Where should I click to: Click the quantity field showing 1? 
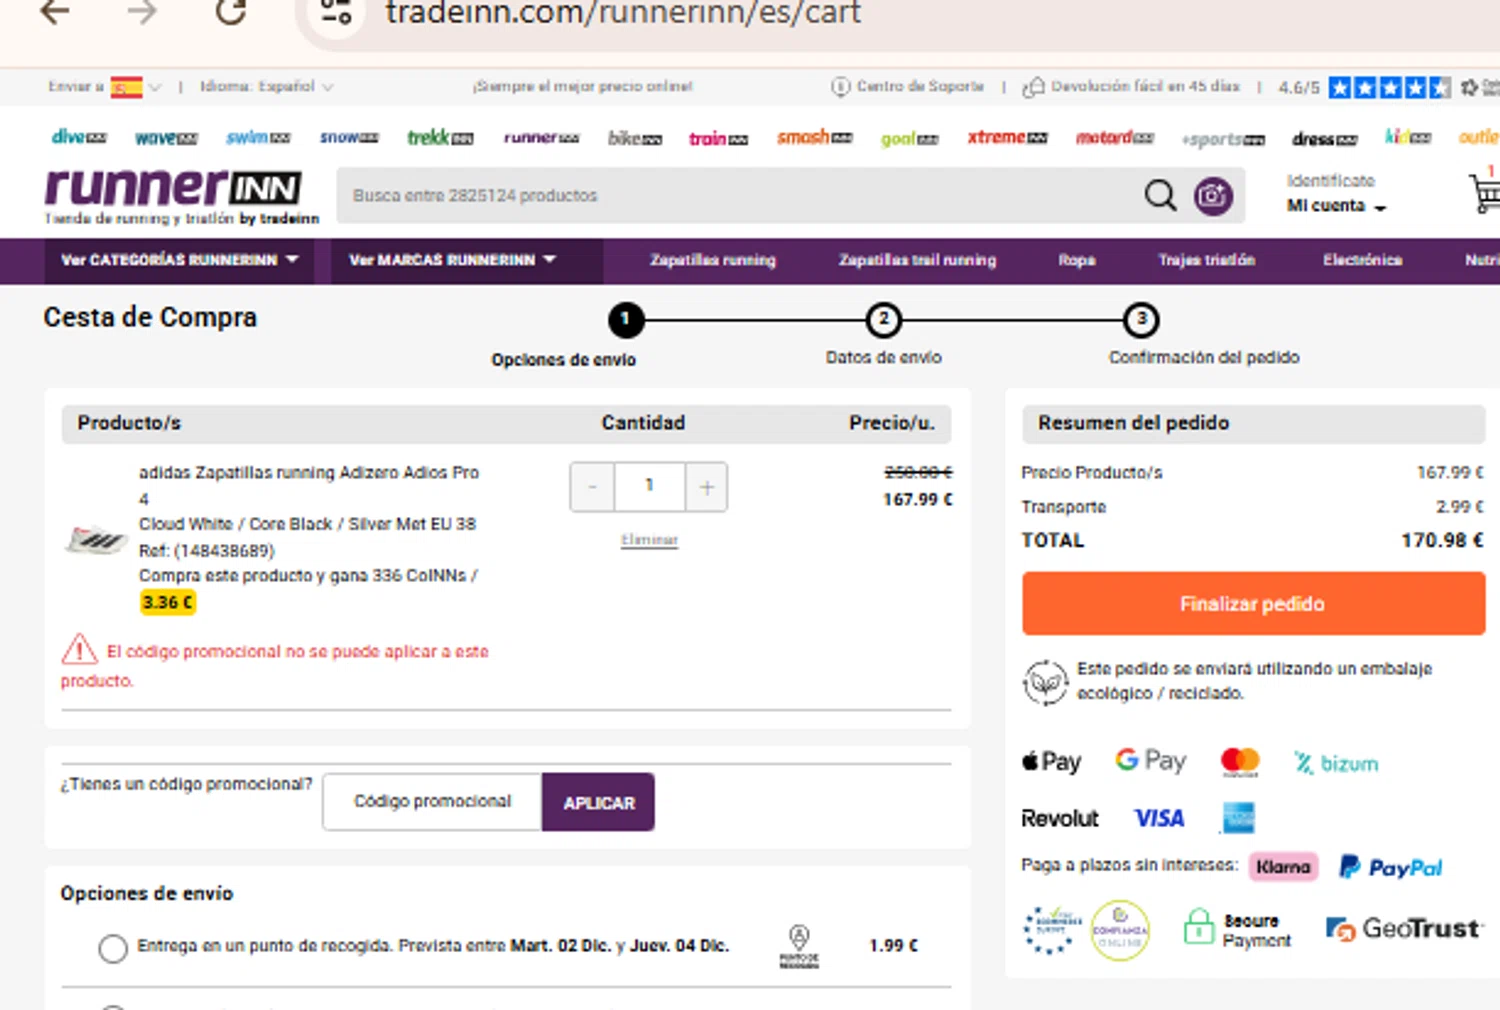[650, 487]
